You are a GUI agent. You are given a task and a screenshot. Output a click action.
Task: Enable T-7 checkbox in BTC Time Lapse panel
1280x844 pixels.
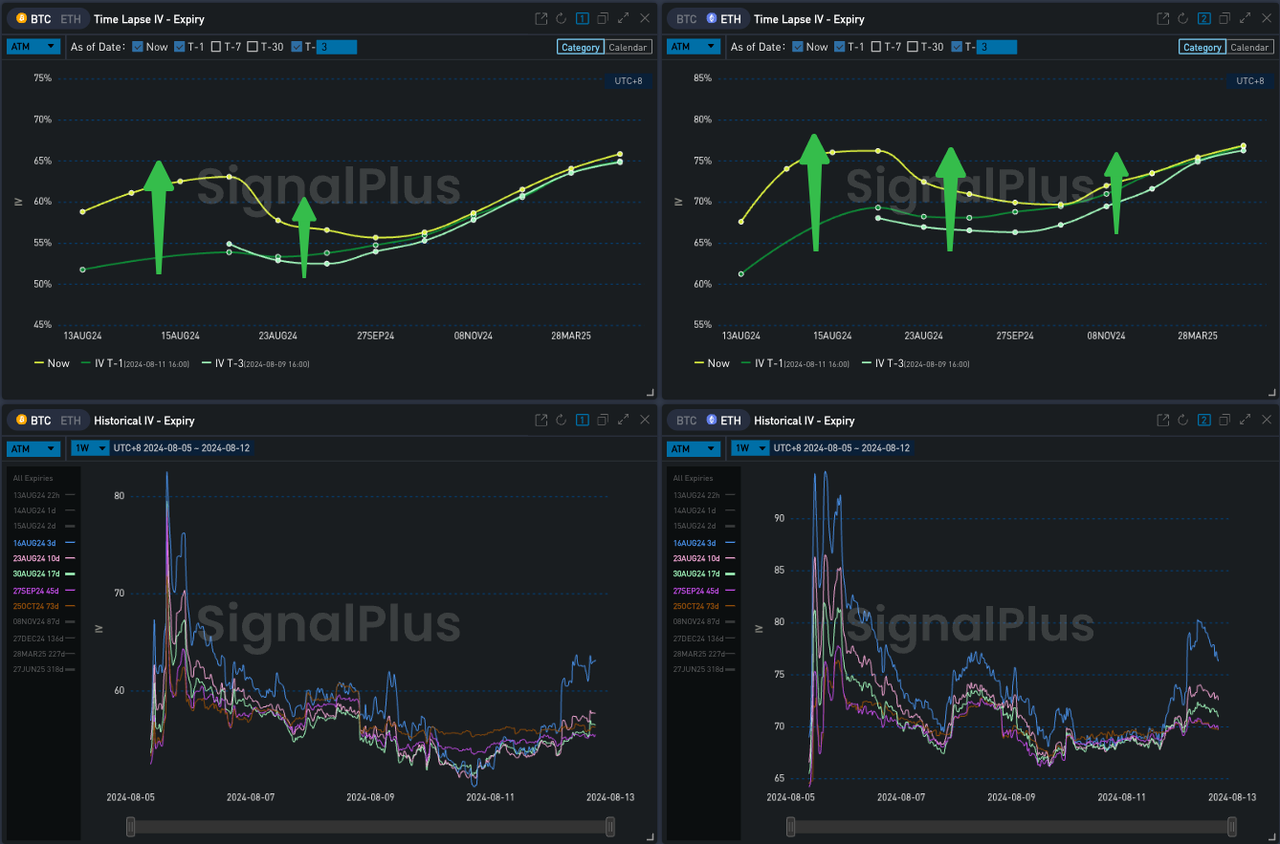216,47
